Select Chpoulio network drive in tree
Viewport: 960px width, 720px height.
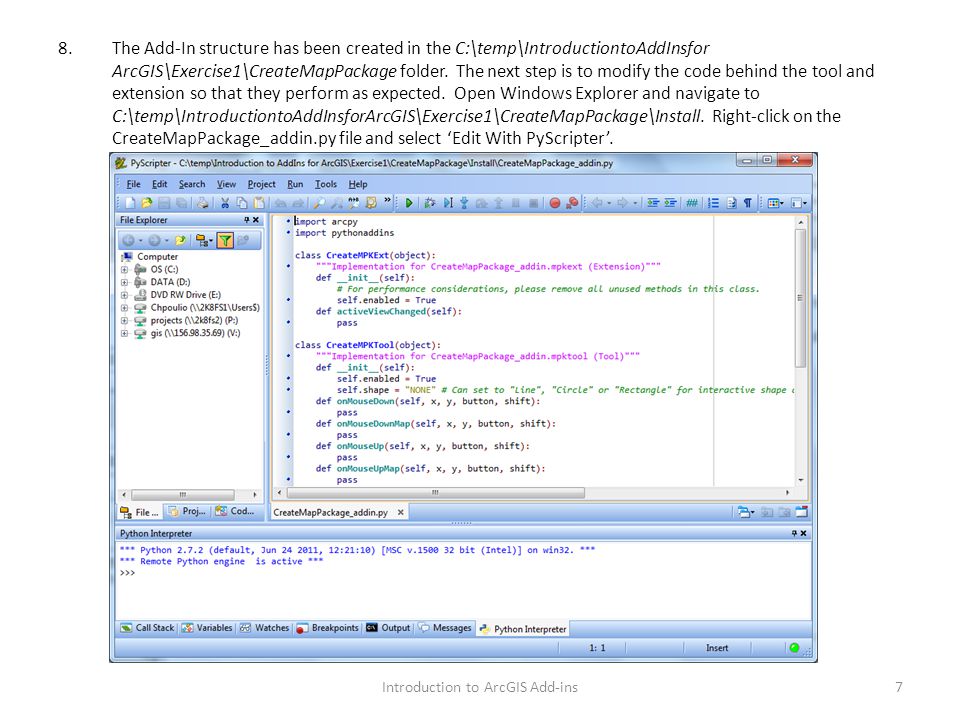click(205, 307)
